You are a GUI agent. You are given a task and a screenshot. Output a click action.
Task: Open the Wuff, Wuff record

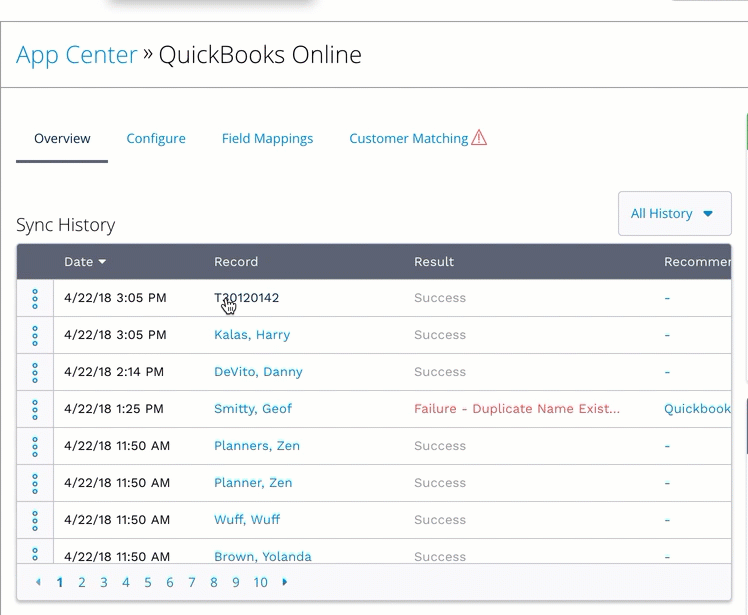pos(247,520)
